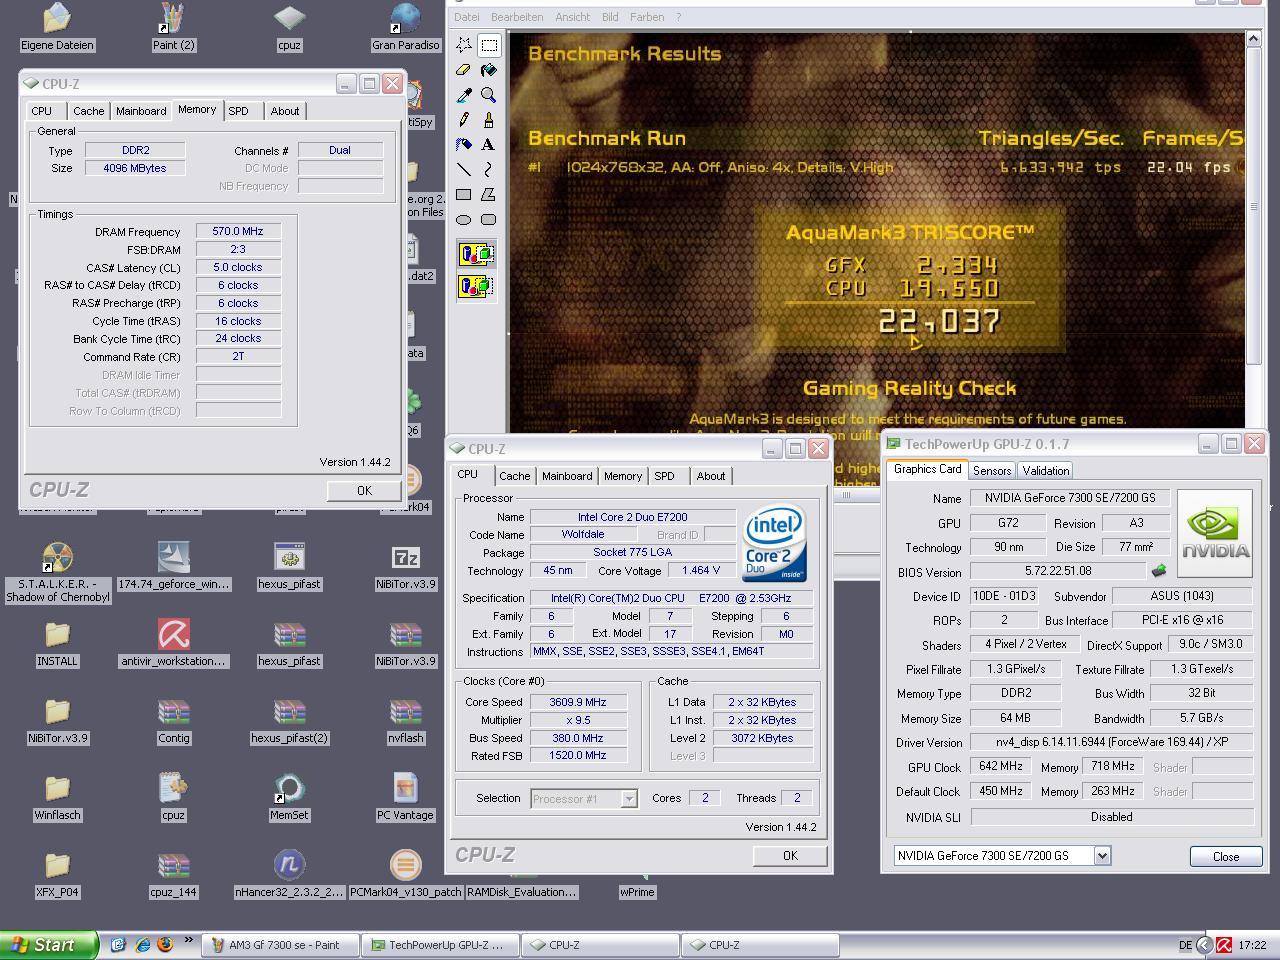Click OK in the CPU-Z processor window
This screenshot has width=1280, height=960.
pos(790,855)
